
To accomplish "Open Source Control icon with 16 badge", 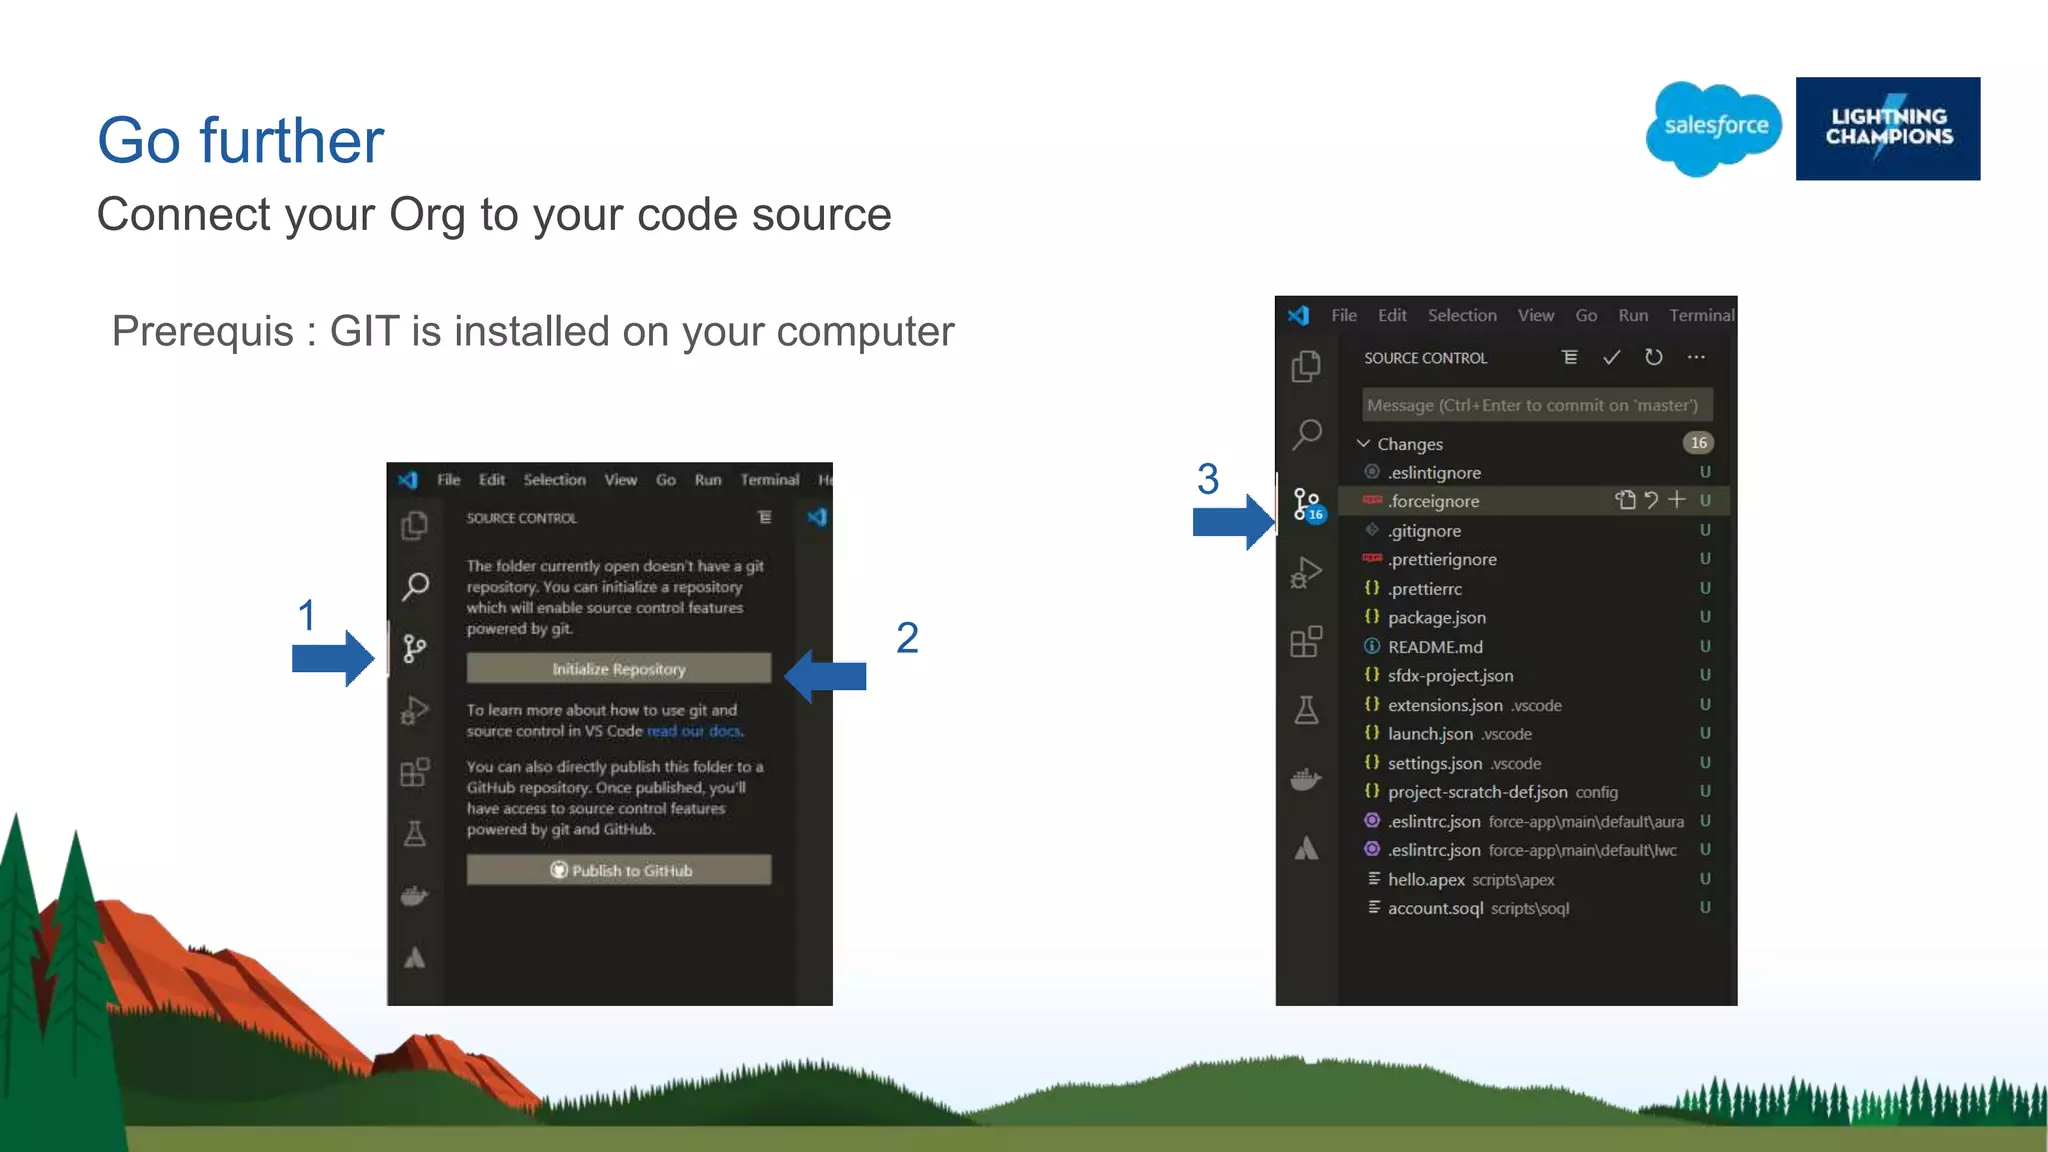I will click(1307, 504).
